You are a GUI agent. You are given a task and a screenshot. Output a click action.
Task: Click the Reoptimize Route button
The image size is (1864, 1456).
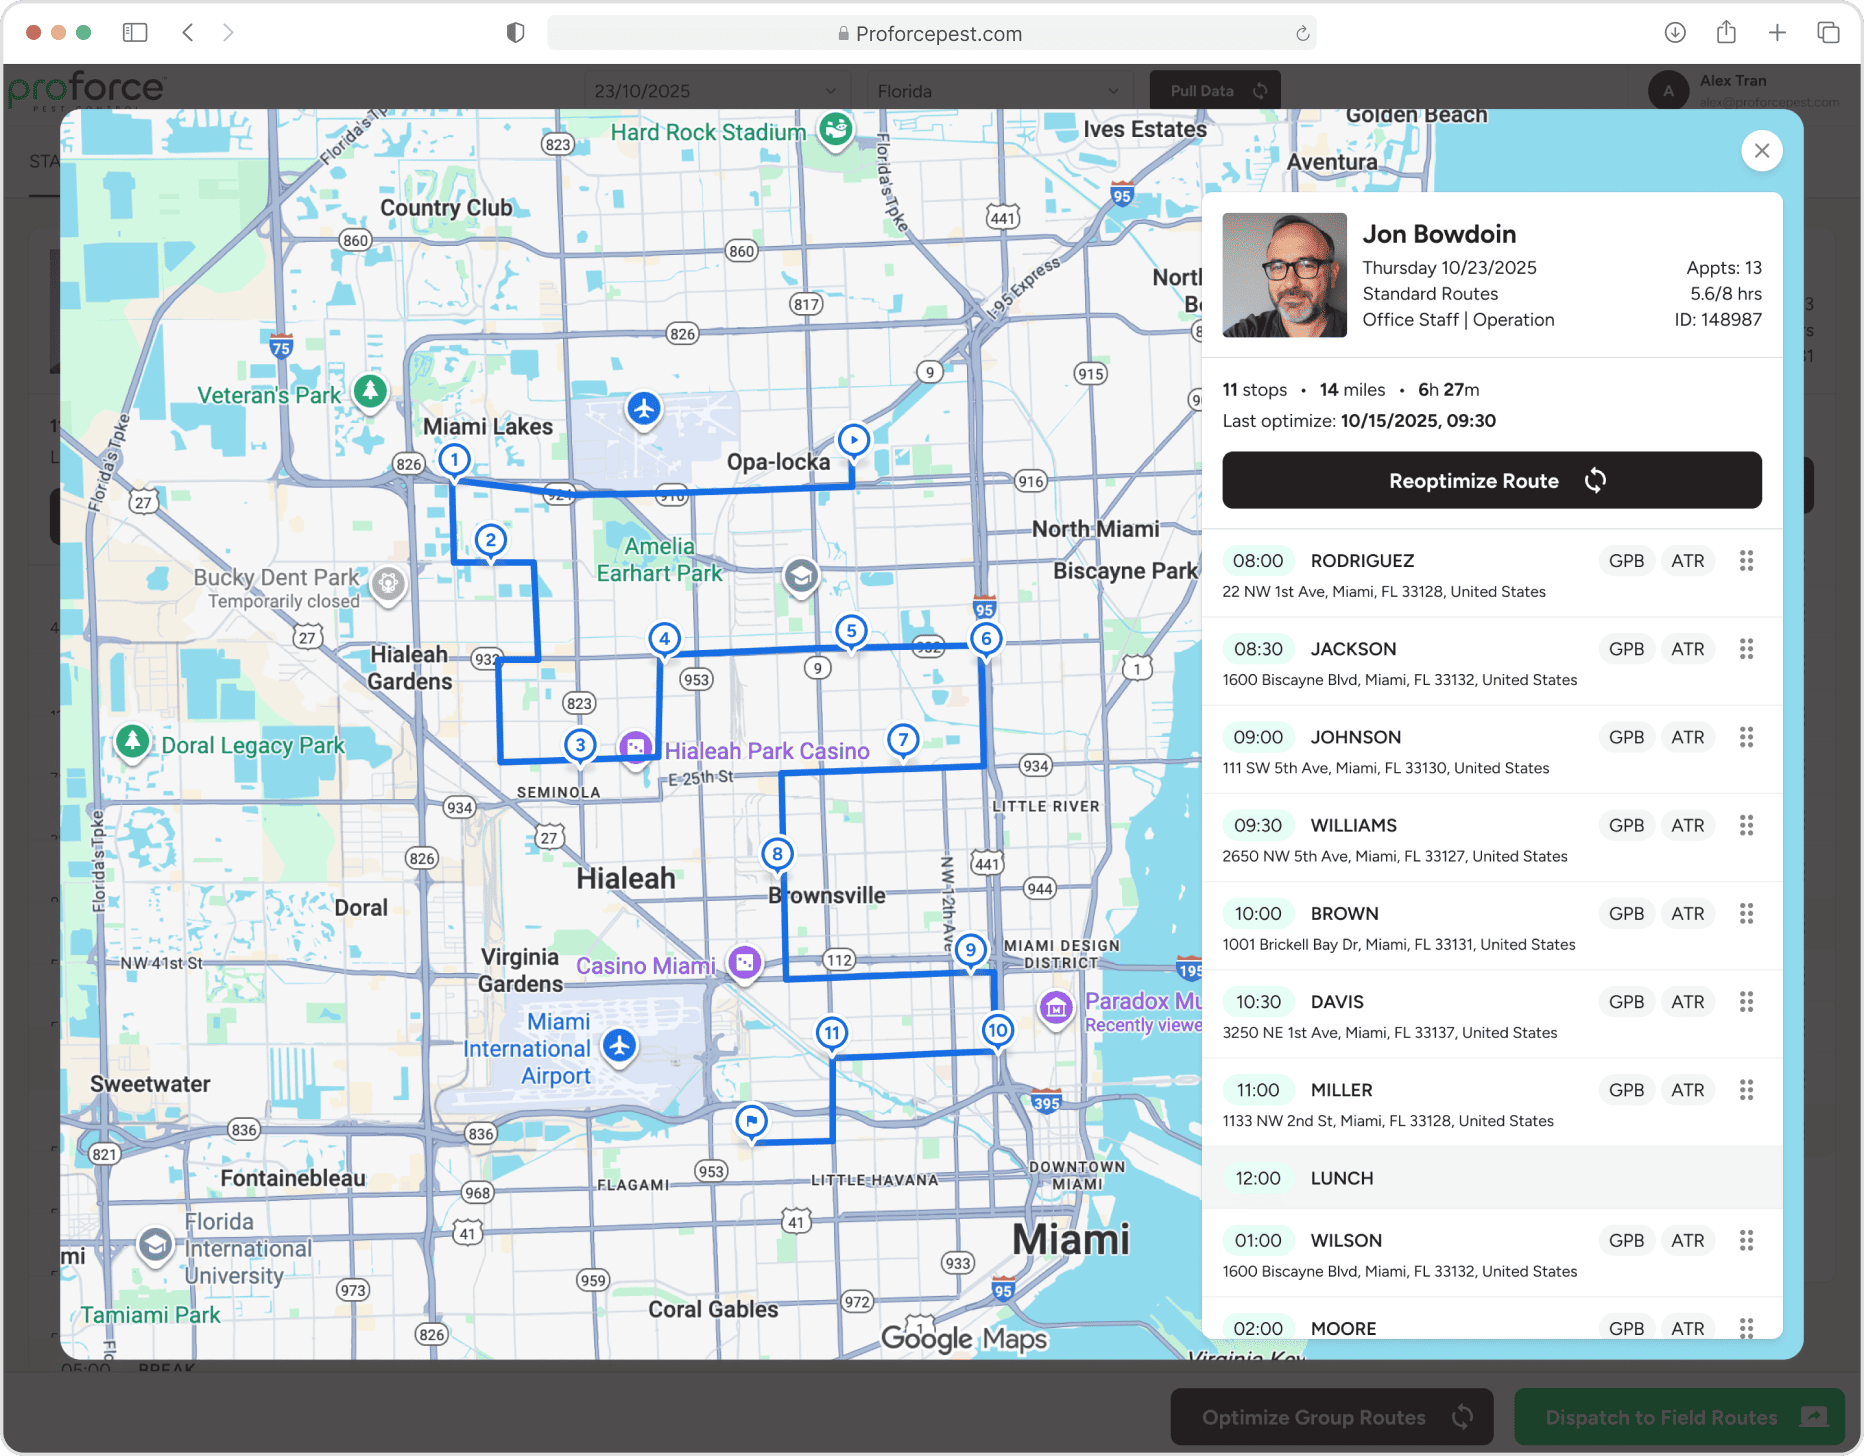[x=1491, y=481]
